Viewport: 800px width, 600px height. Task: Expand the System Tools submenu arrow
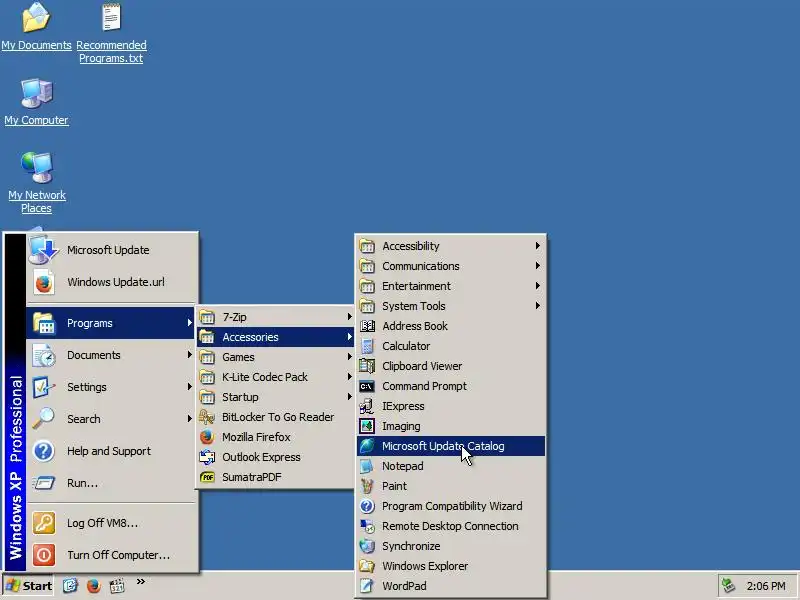pos(538,306)
